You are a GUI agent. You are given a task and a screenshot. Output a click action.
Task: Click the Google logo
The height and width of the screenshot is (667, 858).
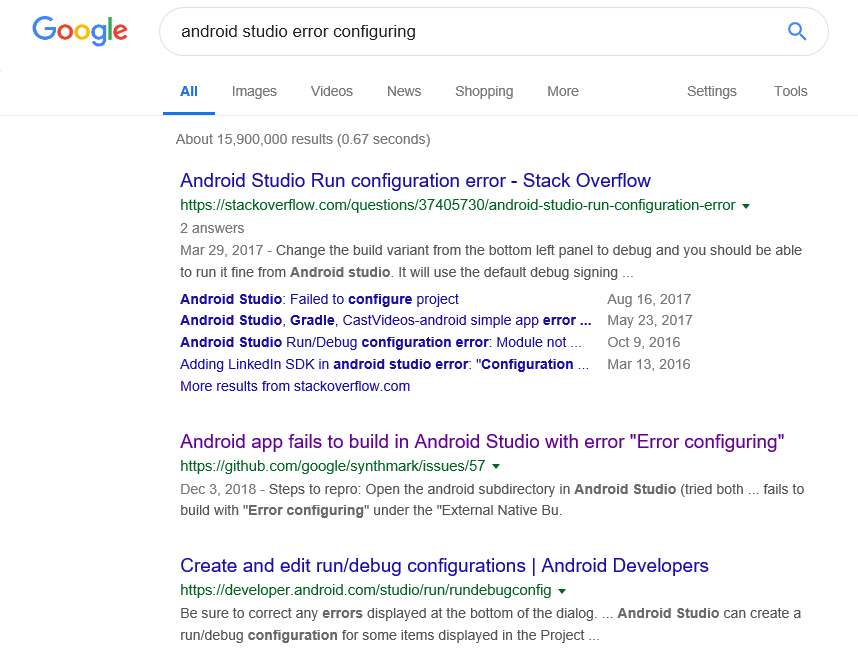pos(80,31)
